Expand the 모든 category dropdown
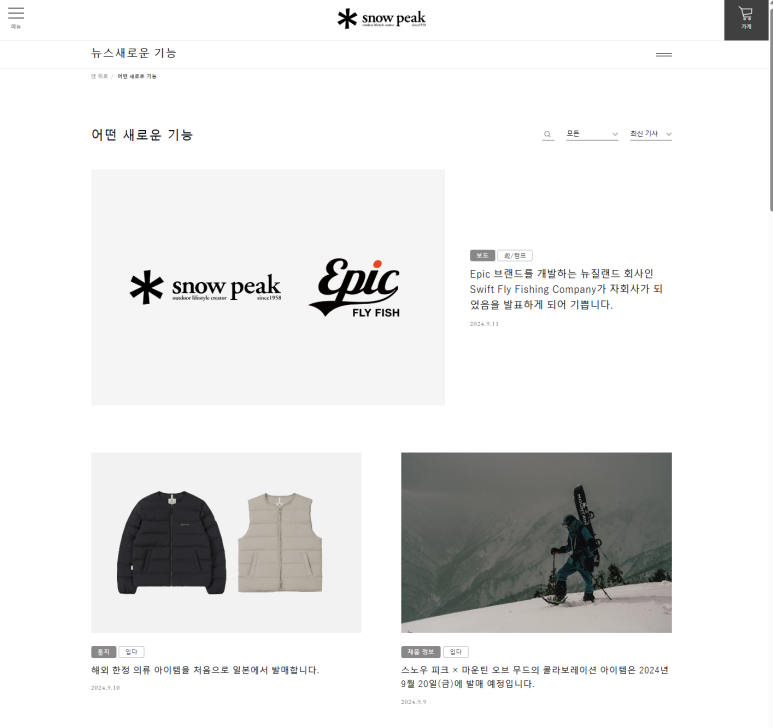773x728 pixels. (x=592, y=134)
